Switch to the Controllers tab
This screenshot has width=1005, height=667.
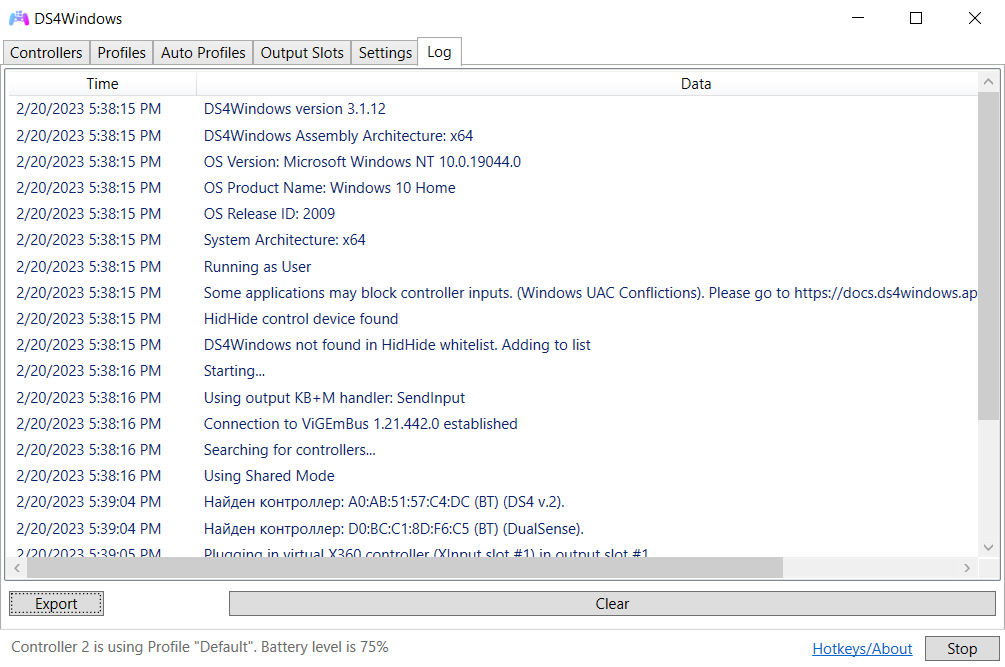tap(46, 53)
